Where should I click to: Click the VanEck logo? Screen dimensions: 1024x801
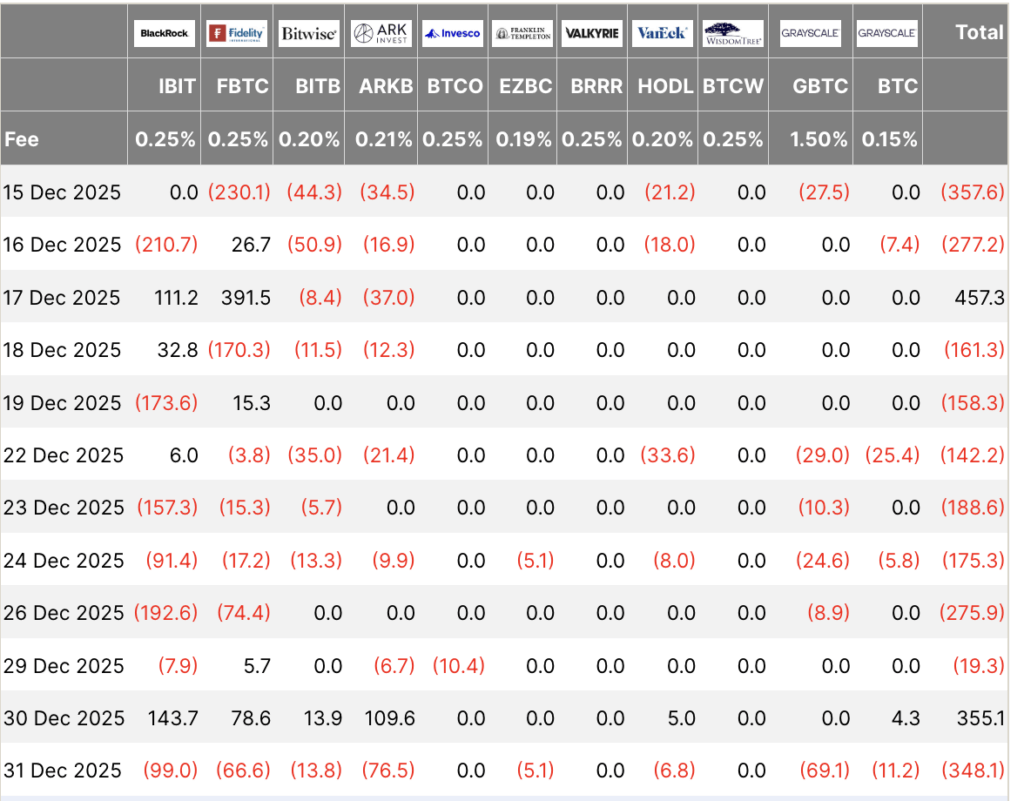coord(662,33)
